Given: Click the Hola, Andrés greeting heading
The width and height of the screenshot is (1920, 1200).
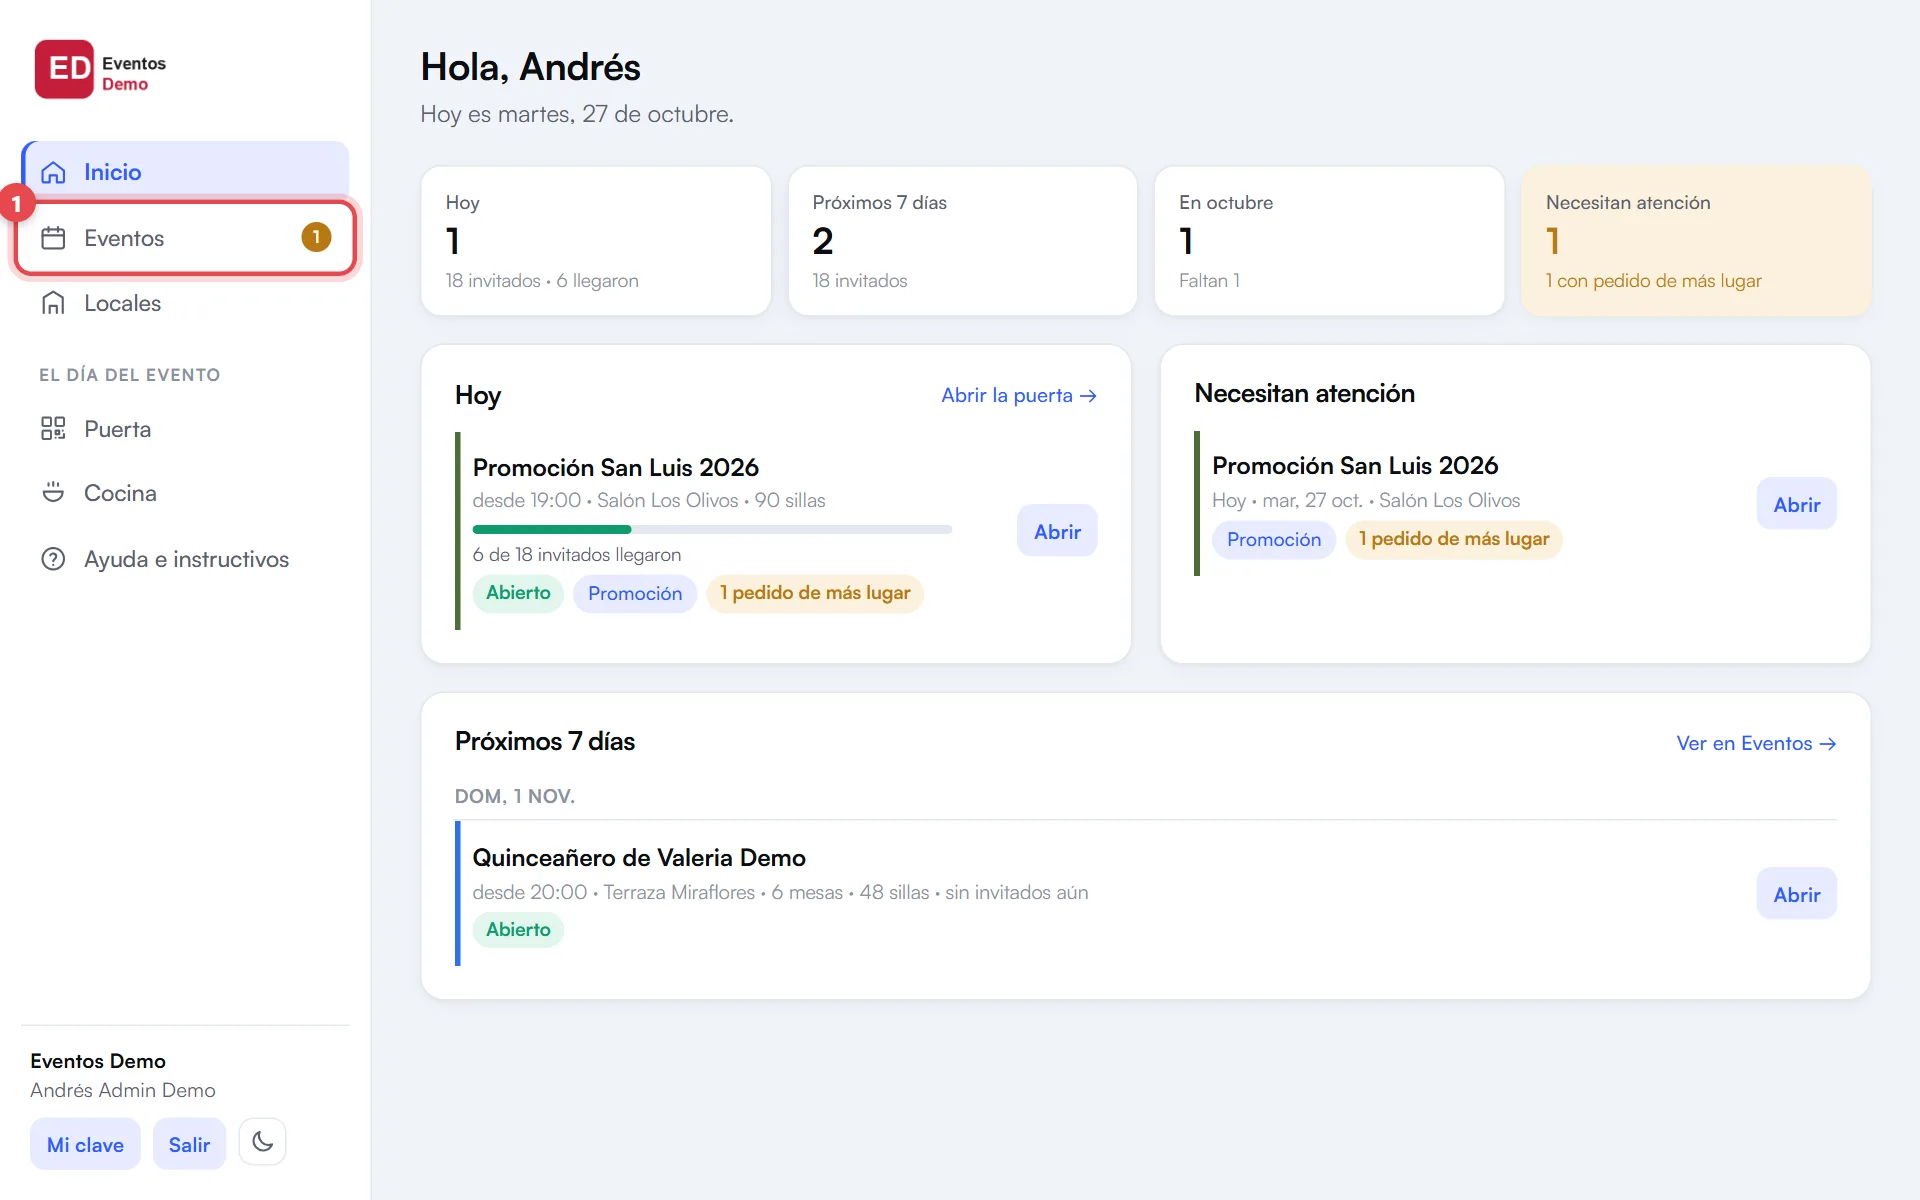Looking at the screenshot, I should (x=530, y=67).
